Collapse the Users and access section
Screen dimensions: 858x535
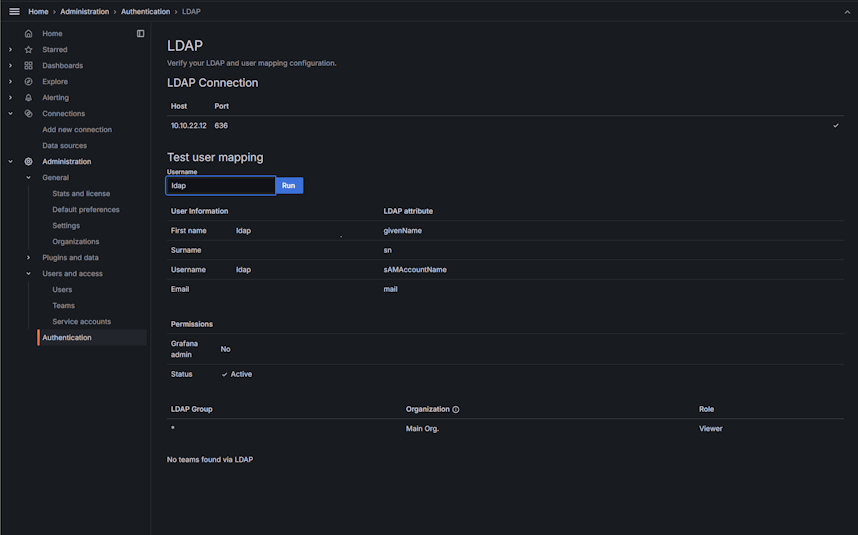(x=29, y=274)
